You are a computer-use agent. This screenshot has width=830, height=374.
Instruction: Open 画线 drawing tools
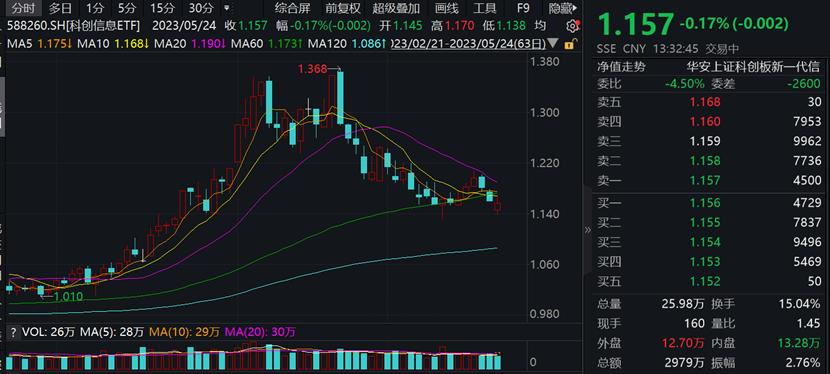[x=446, y=8]
